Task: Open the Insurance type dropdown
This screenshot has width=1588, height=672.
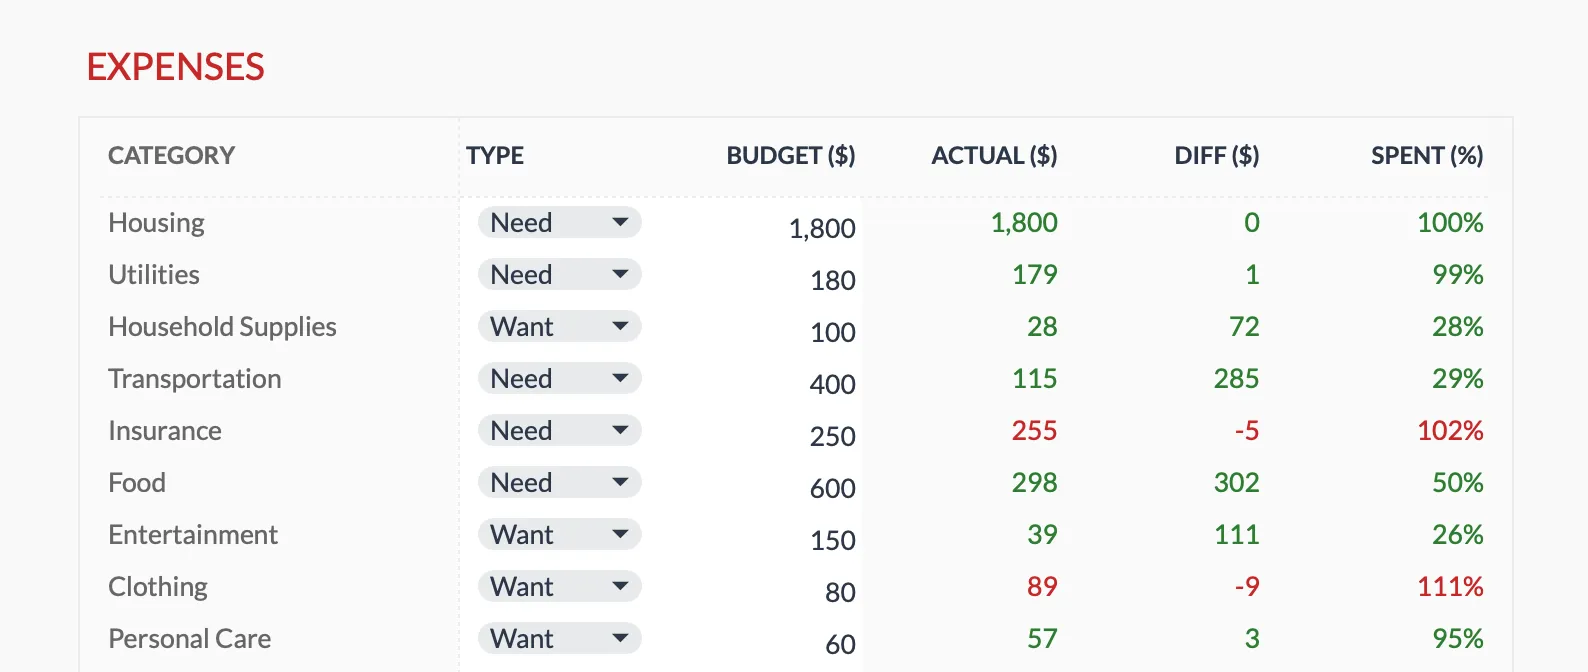Action: 558,430
